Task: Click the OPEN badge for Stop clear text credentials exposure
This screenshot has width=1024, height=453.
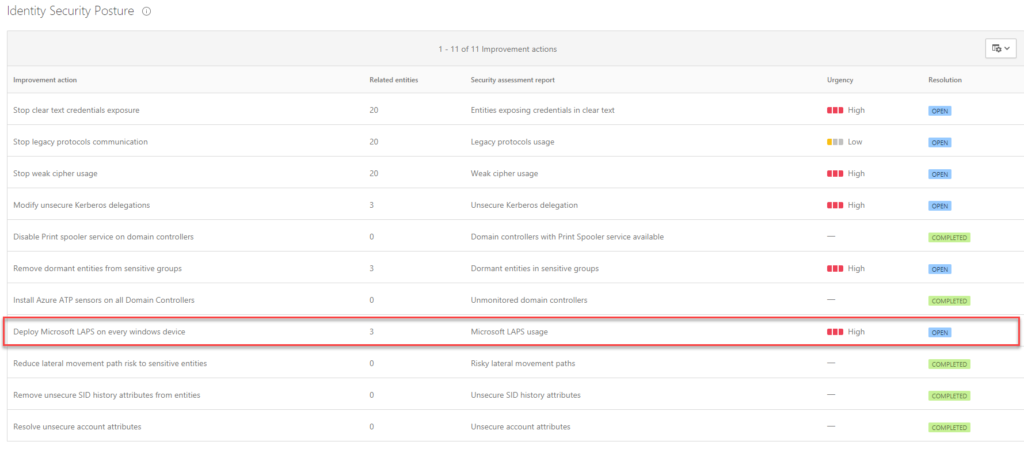Action: 940,111
